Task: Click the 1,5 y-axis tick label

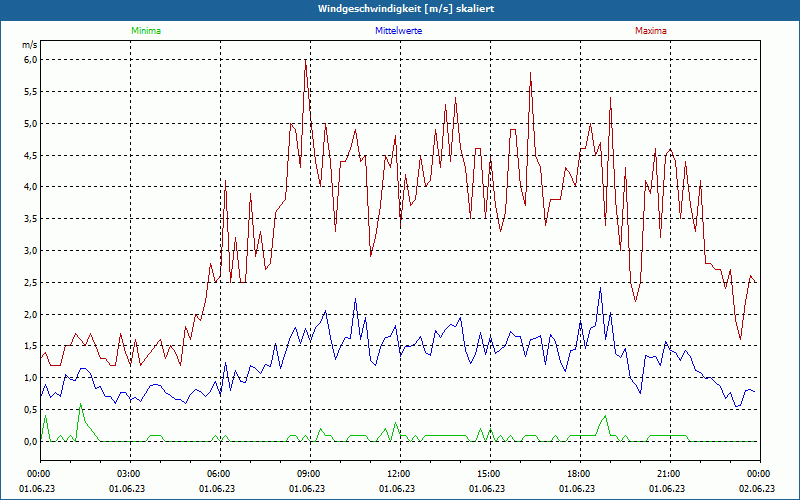Action: point(30,346)
